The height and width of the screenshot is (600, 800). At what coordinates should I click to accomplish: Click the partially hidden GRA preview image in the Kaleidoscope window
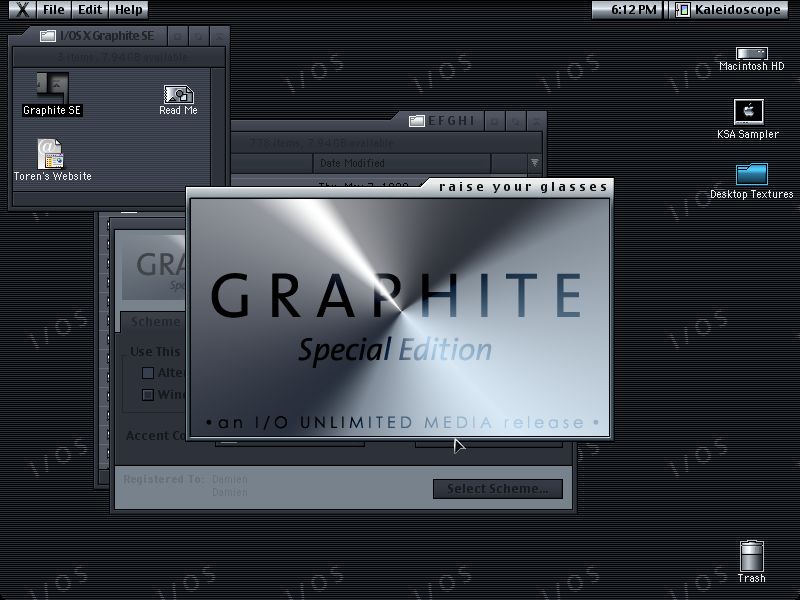pyautogui.click(x=154, y=268)
